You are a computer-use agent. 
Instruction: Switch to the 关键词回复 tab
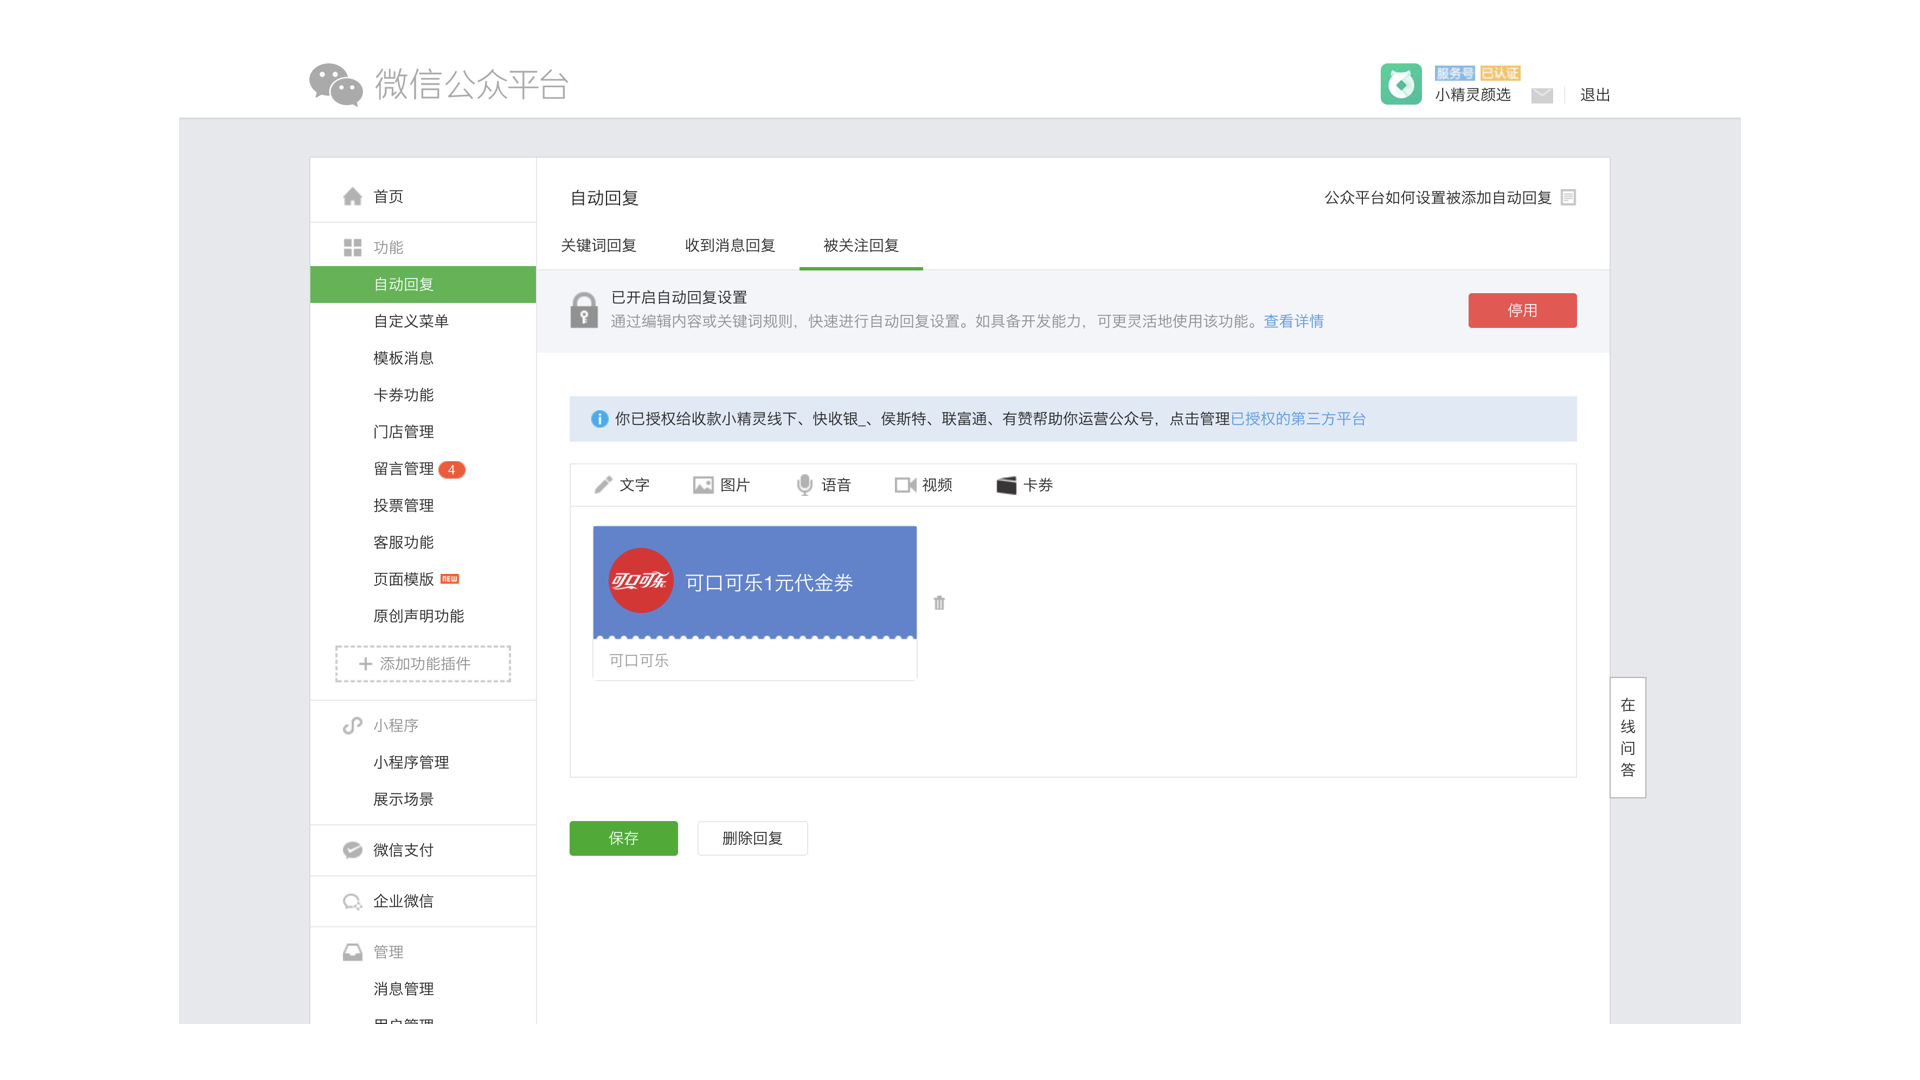(x=598, y=246)
